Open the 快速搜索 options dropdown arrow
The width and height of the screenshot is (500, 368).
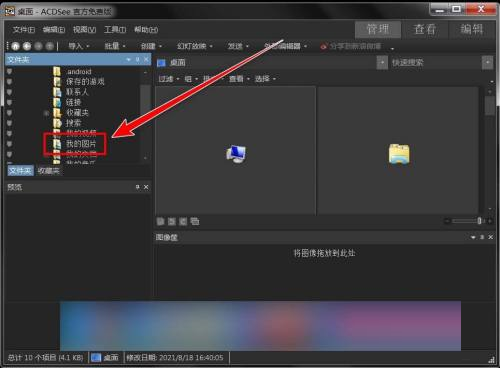tap(487, 62)
